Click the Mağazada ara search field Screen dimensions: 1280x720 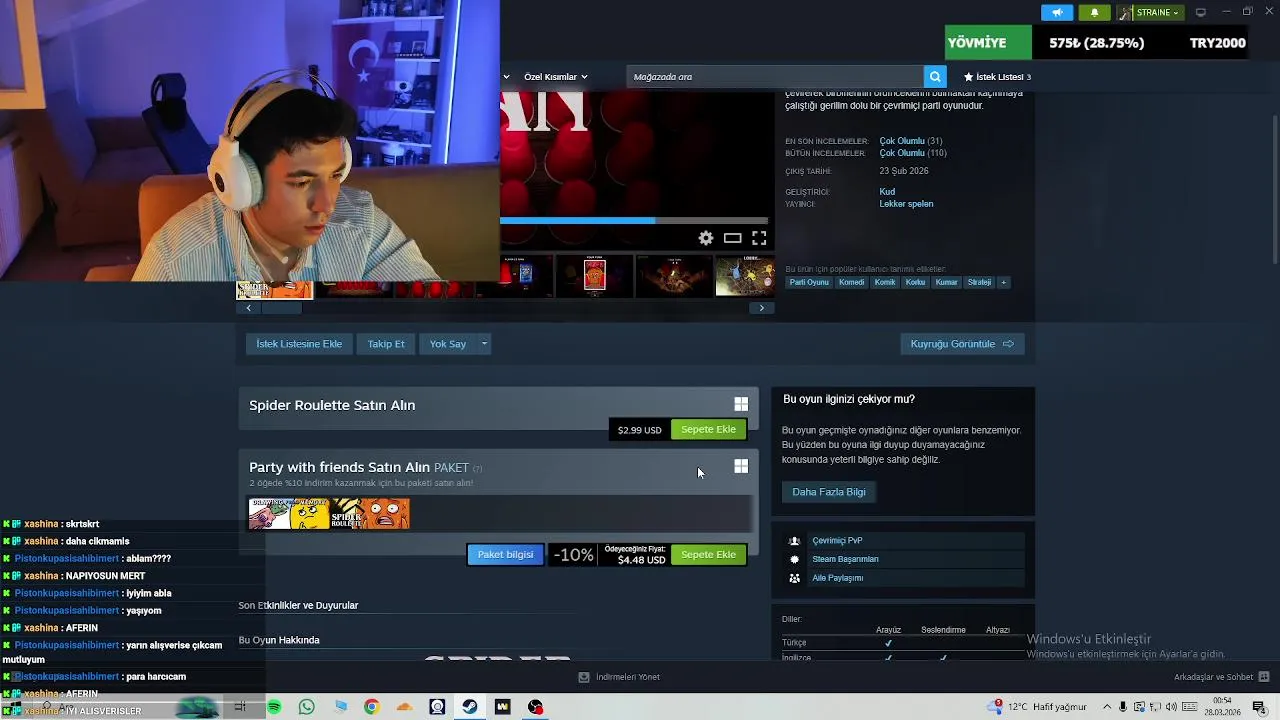776,77
